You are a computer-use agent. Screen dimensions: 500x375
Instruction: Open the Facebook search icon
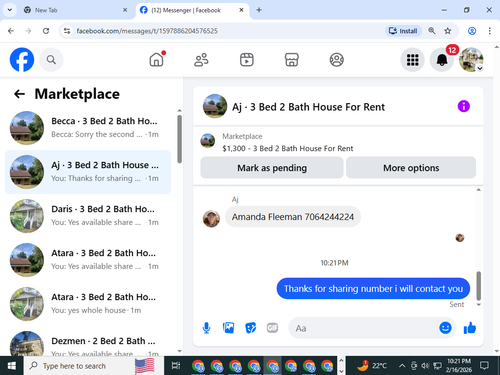click(x=51, y=60)
